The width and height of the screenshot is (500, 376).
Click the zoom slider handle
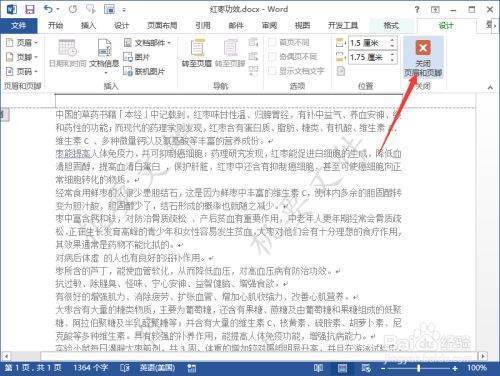pos(419,368)
